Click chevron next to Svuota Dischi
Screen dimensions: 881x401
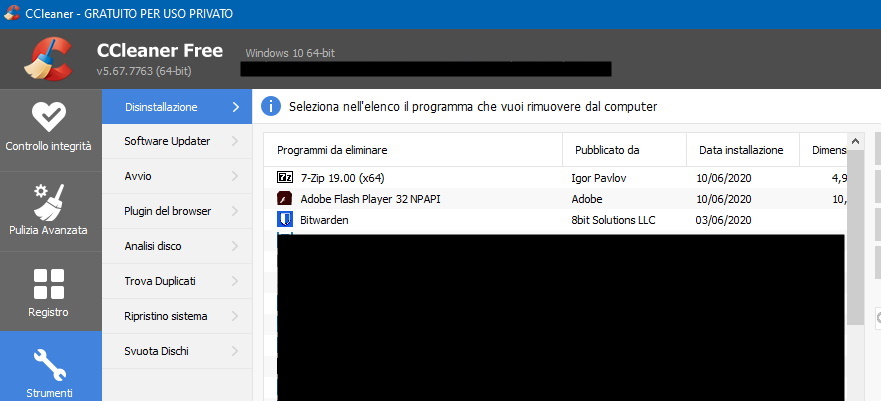pos(235,351)
